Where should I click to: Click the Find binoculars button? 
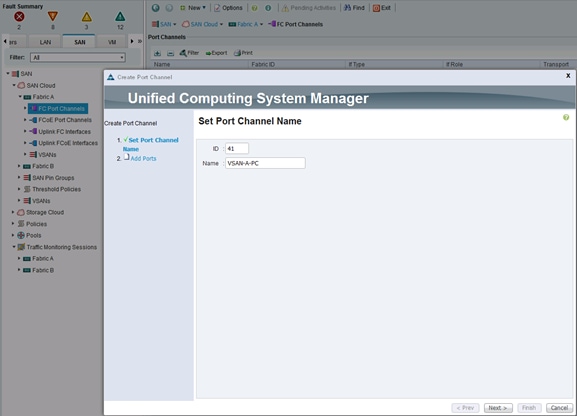click(354, 8)
